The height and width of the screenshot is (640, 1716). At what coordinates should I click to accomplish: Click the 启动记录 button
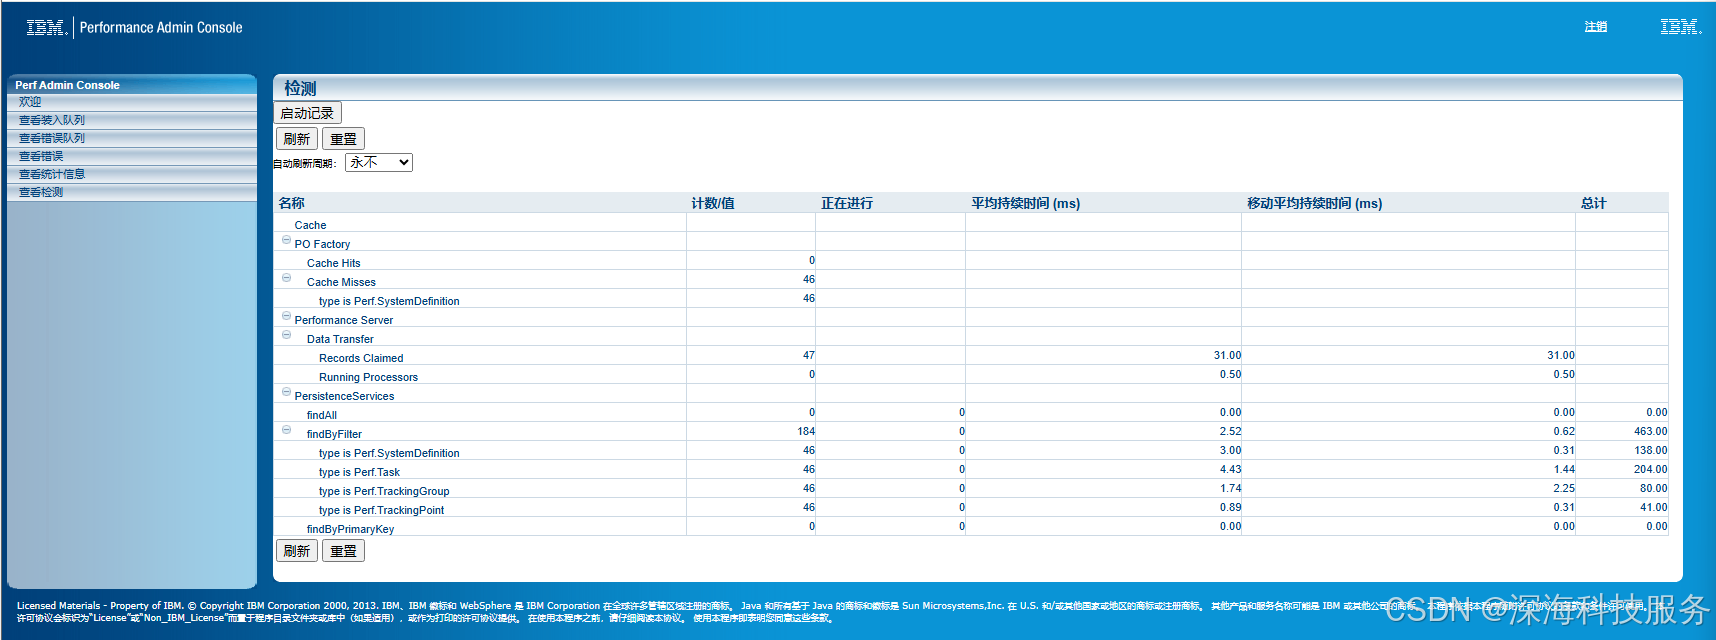(x=308, y=113)
